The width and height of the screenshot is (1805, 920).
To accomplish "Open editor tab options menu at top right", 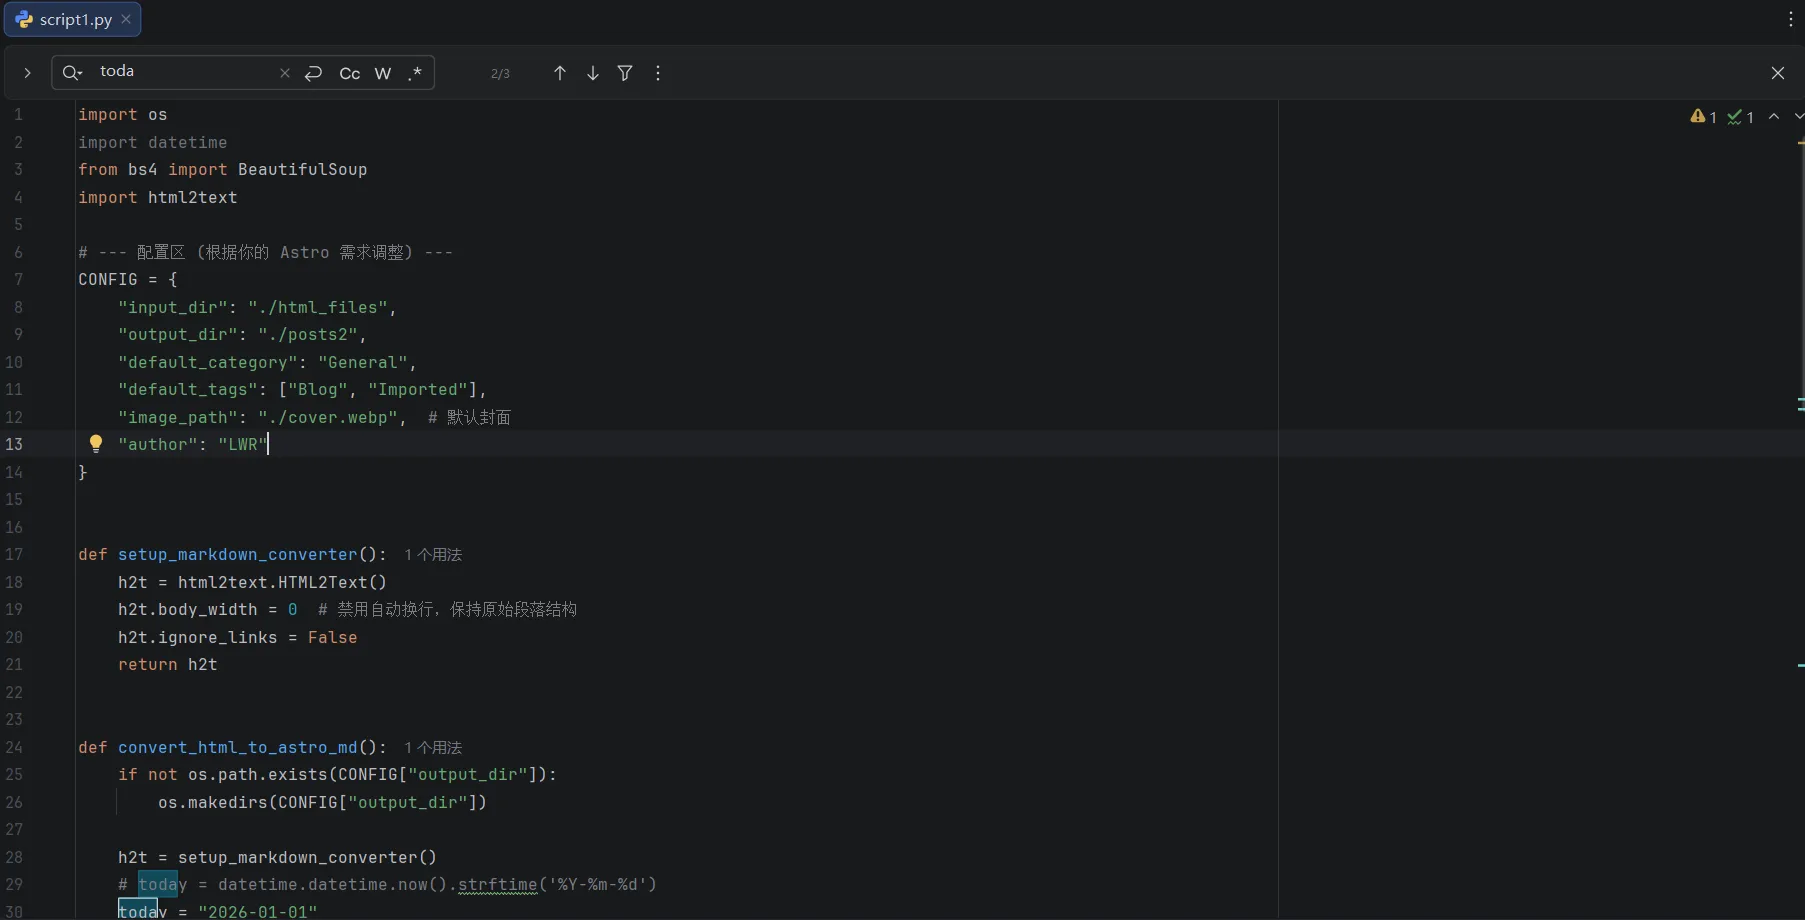I will [x=1790, y=19].
